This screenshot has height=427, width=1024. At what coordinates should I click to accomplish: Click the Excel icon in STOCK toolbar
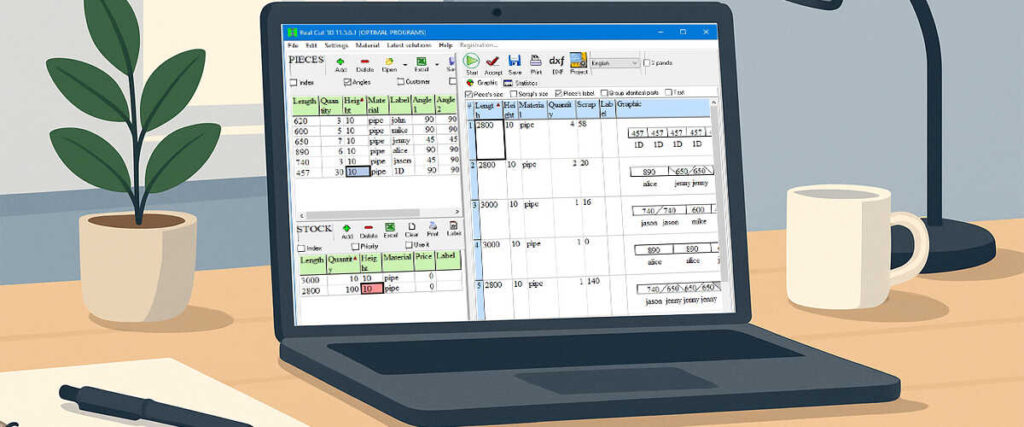click(390, 227)
